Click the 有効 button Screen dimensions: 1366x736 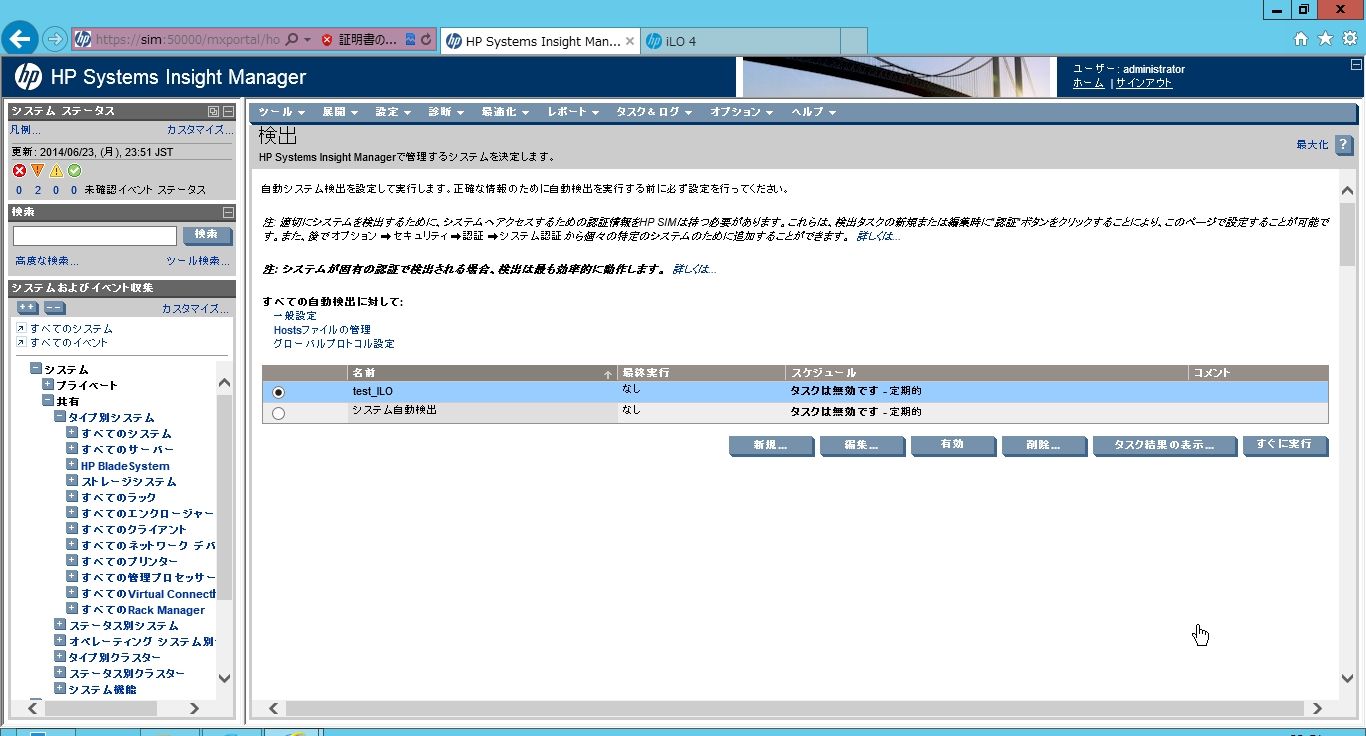[x=953, y=445]
